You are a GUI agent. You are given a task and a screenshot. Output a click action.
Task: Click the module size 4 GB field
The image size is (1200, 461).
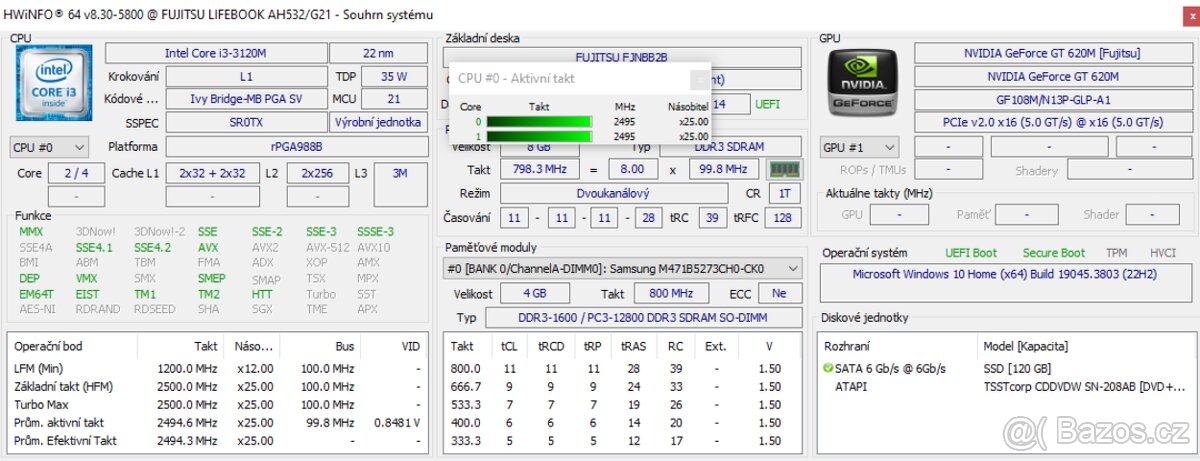point(535,294)
